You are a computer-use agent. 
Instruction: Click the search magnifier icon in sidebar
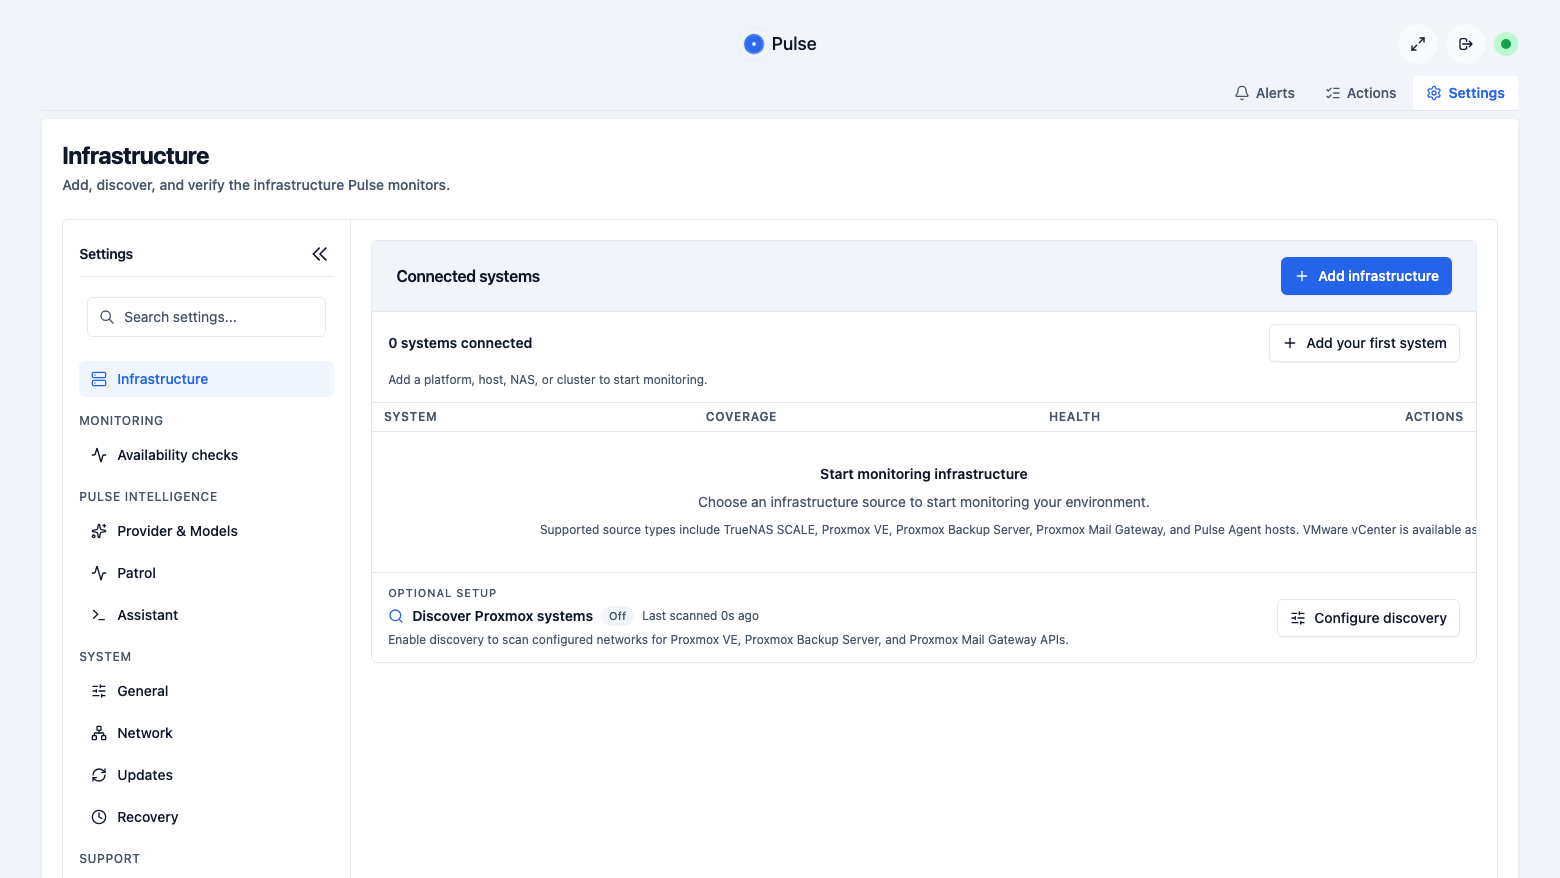tap(107, 317)
